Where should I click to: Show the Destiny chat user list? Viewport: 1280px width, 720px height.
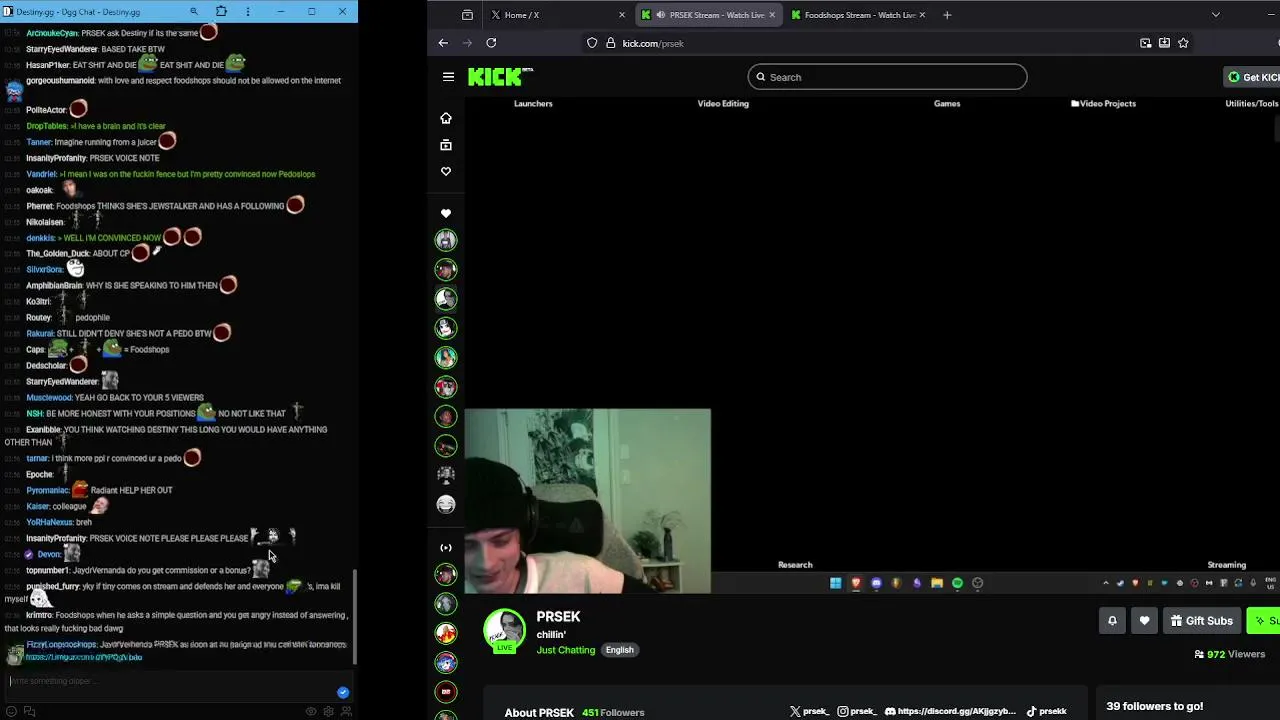coord(346,711)
